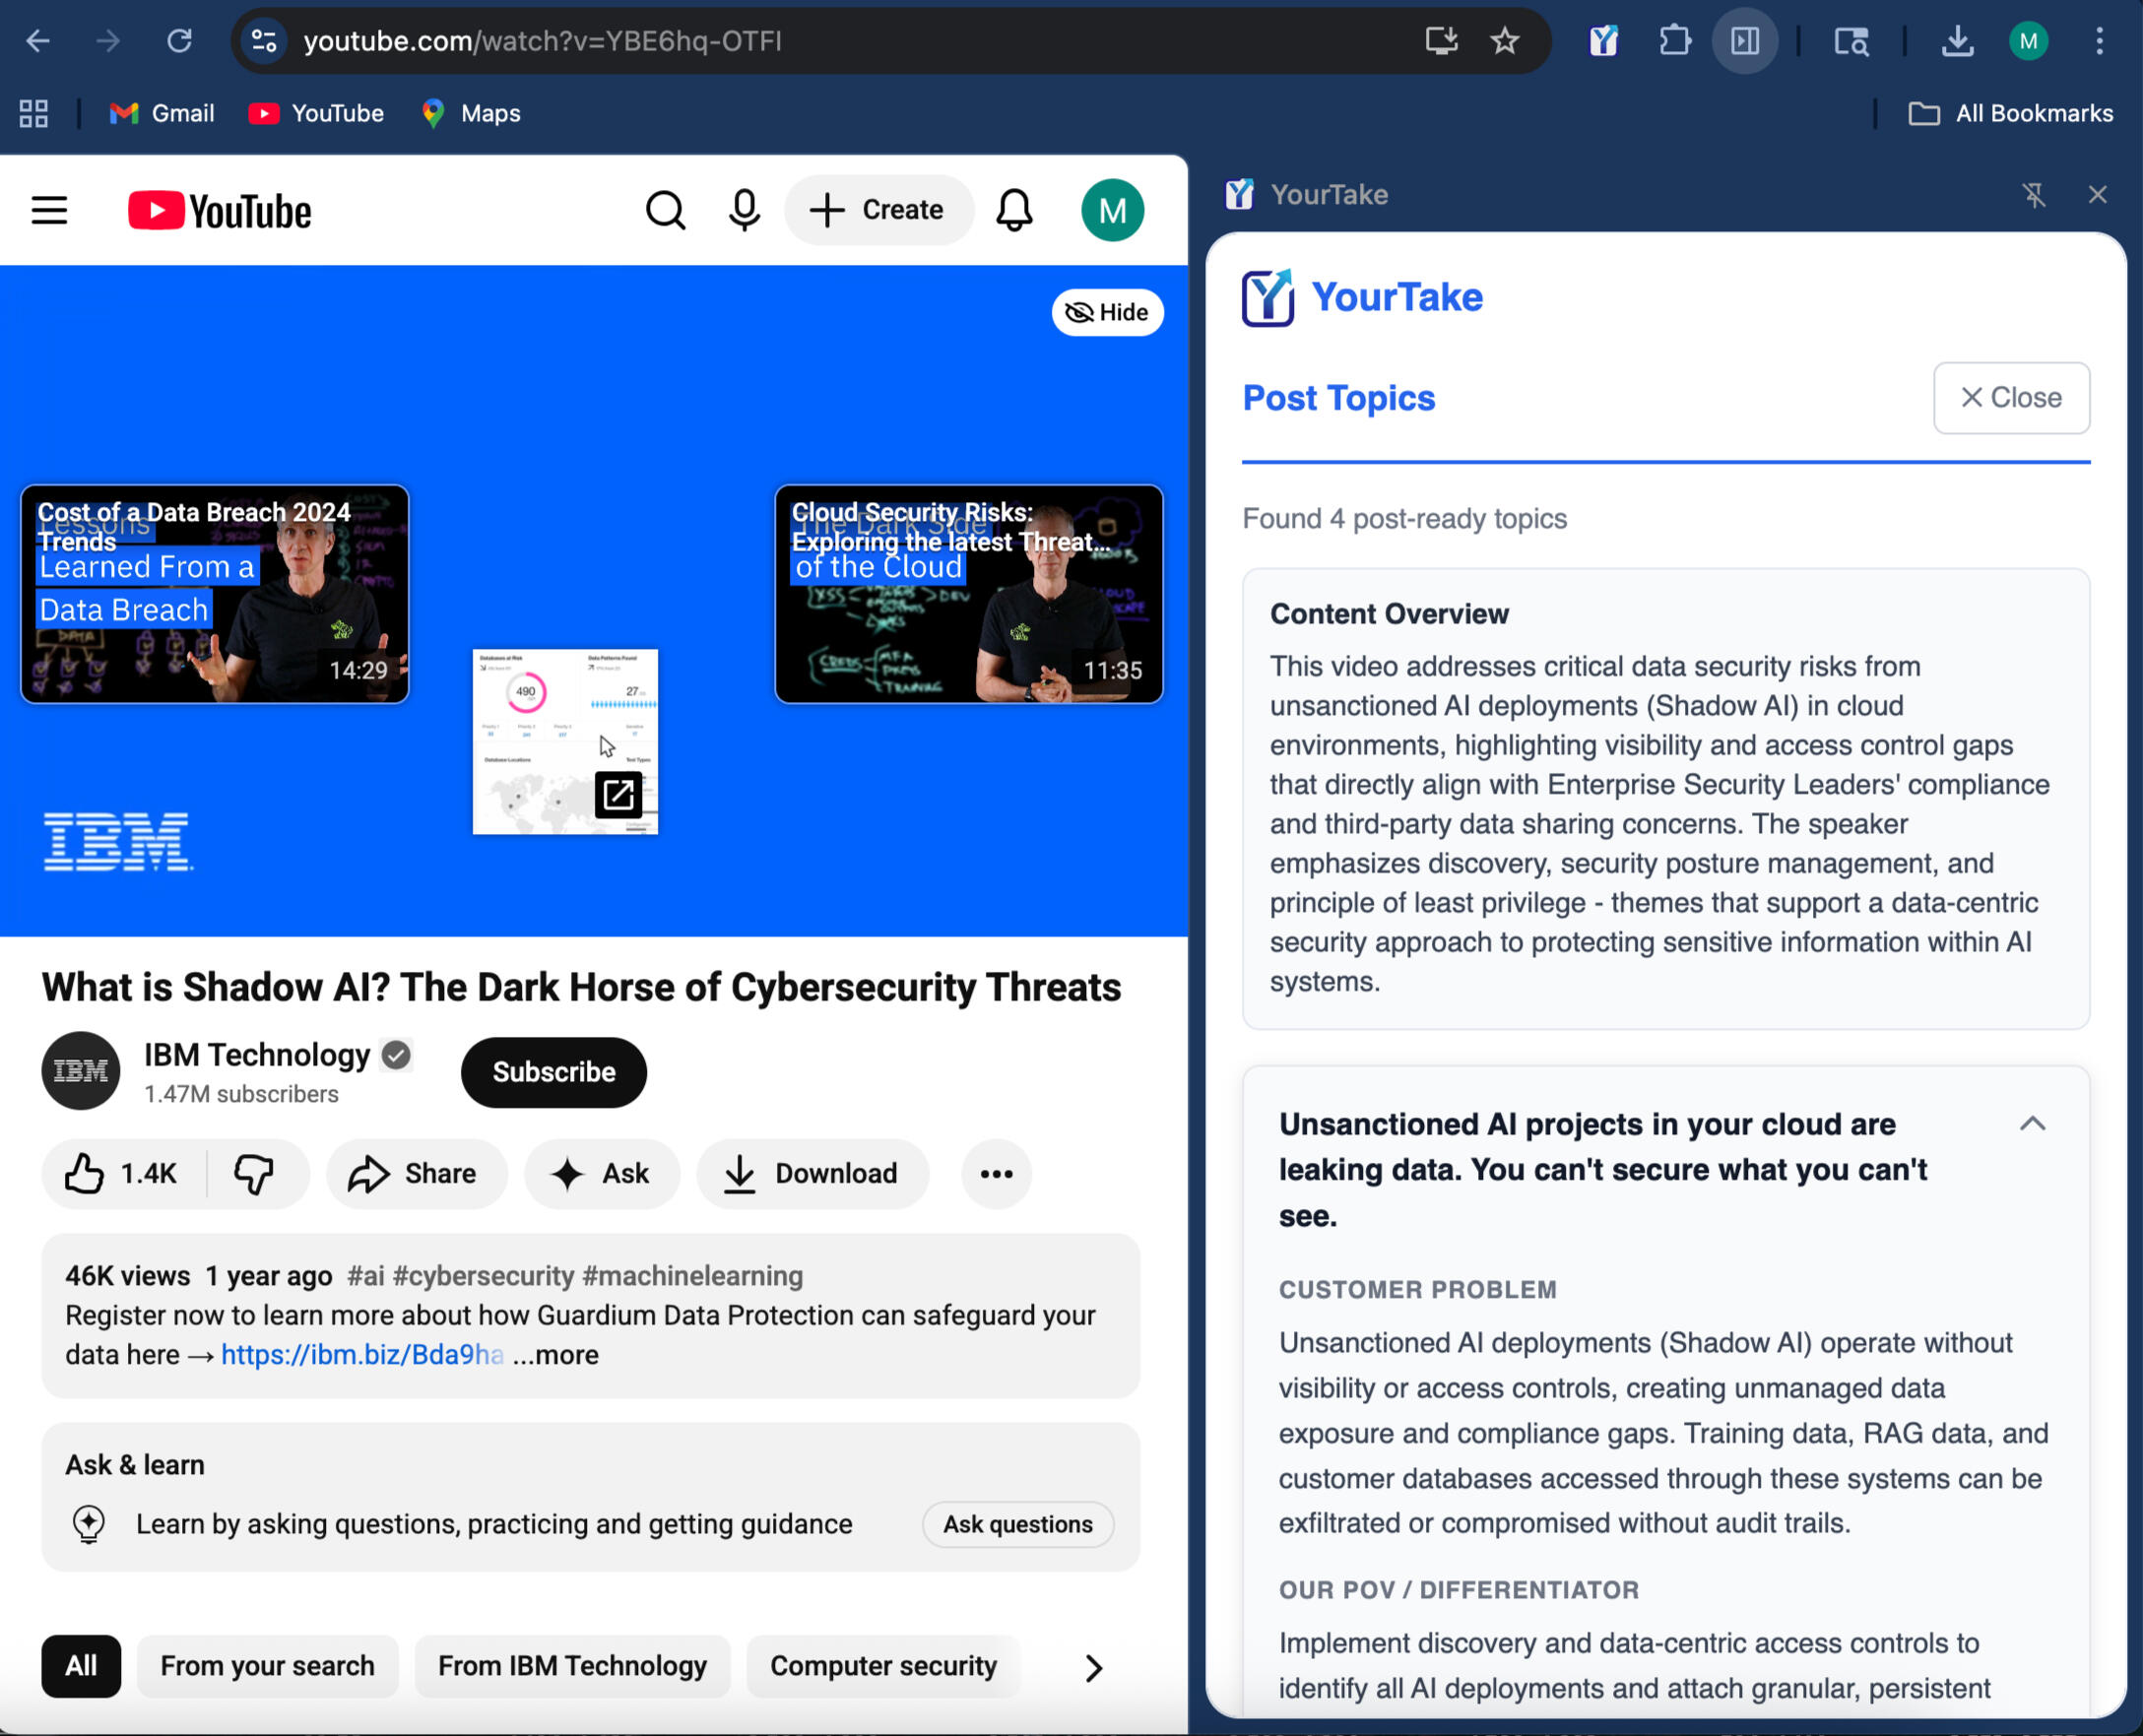Expand the description with ...more
The width and height of the screenshot is (2143, 1736).
556,1354
